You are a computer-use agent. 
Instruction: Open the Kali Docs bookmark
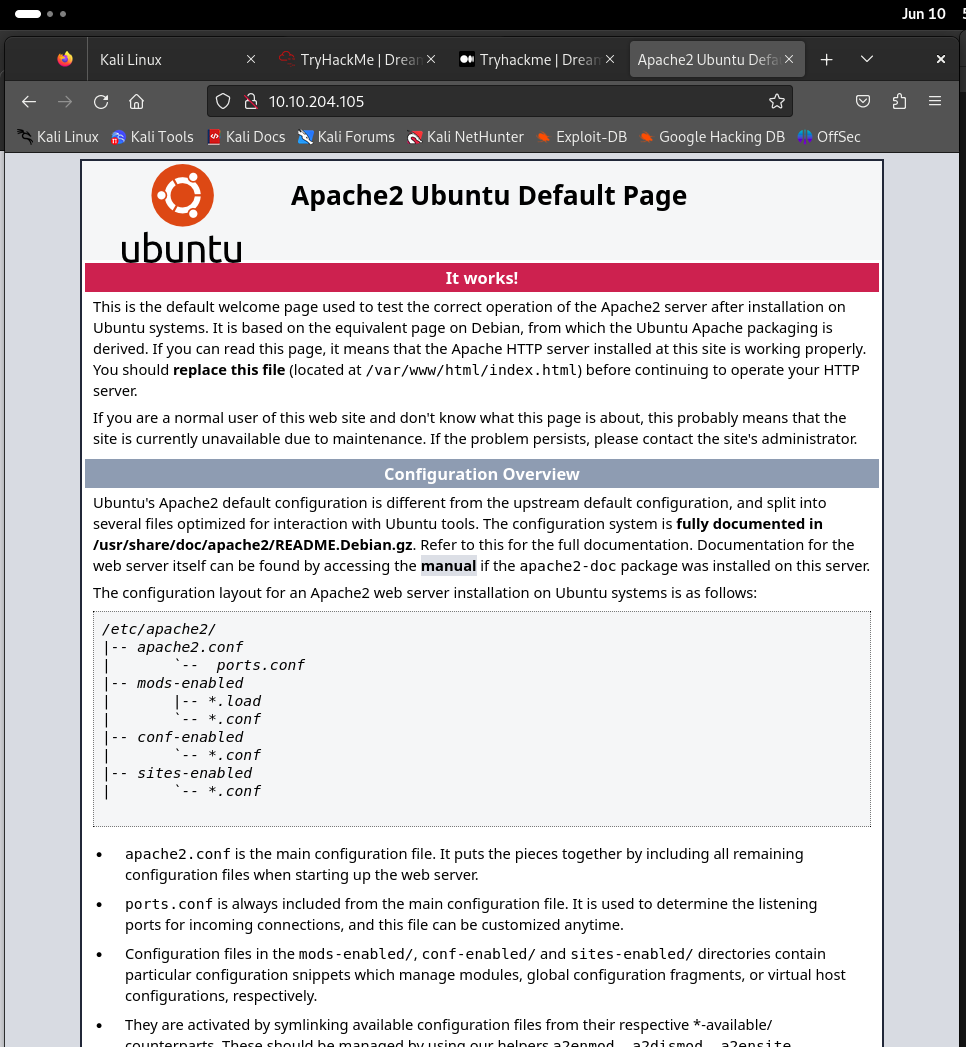click(x=246, y=137)
